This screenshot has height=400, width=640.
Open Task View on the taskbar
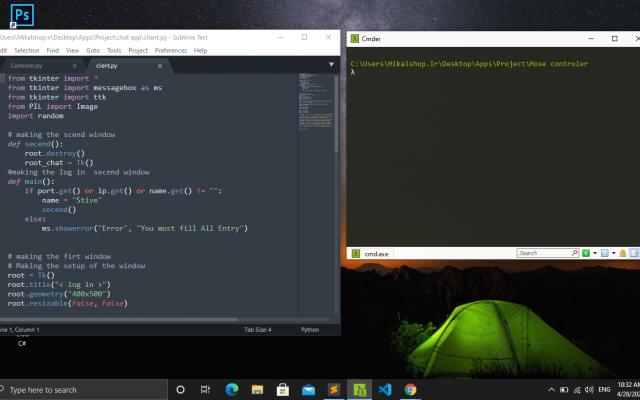click(205, 390)
